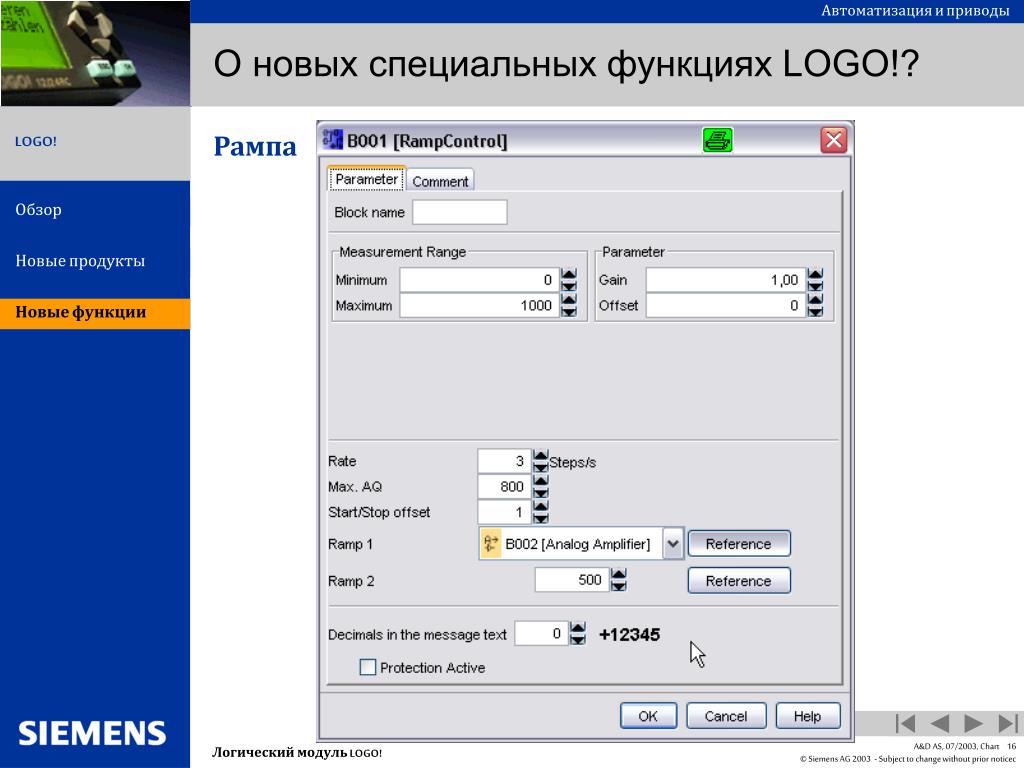Click the Steps/s unit label

coord(573,462)
